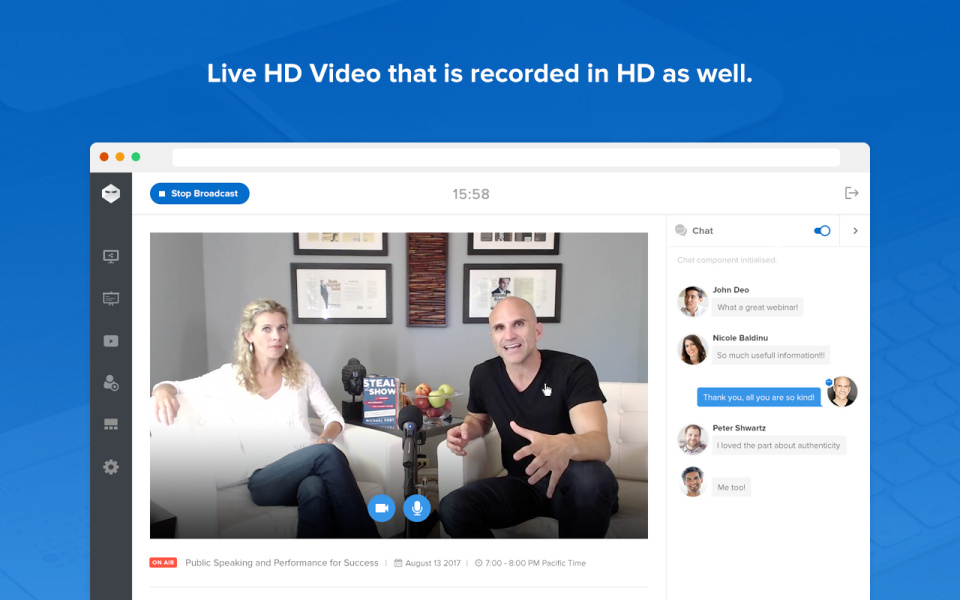Disable Chat using the blue toggle switch

pos(821,230)
